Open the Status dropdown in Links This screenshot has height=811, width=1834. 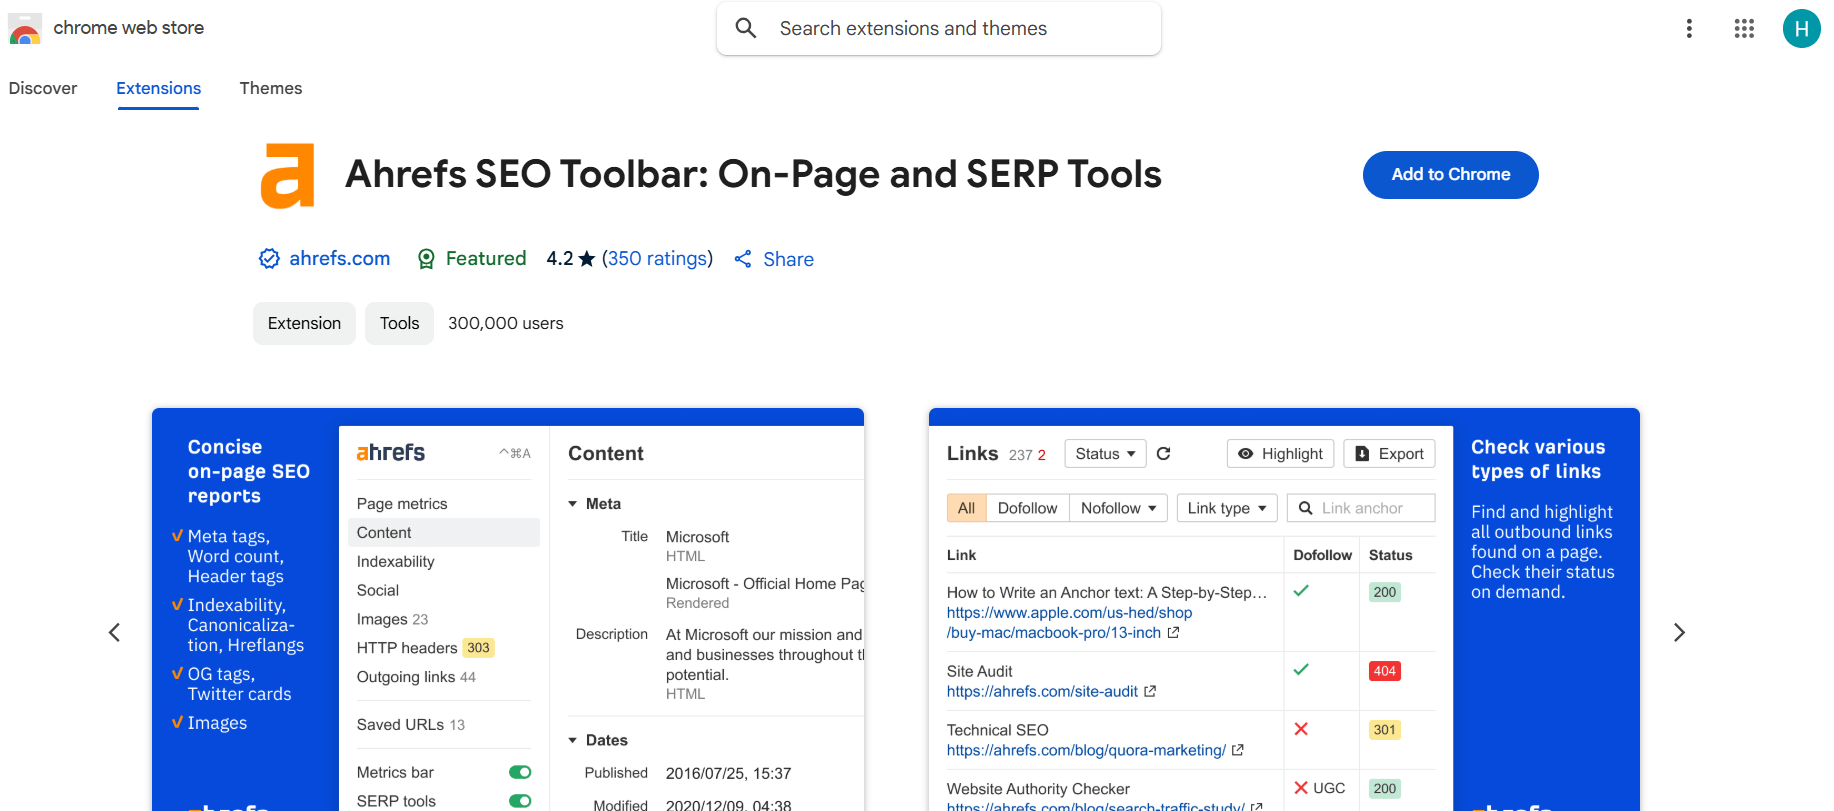pos(1105,454)
